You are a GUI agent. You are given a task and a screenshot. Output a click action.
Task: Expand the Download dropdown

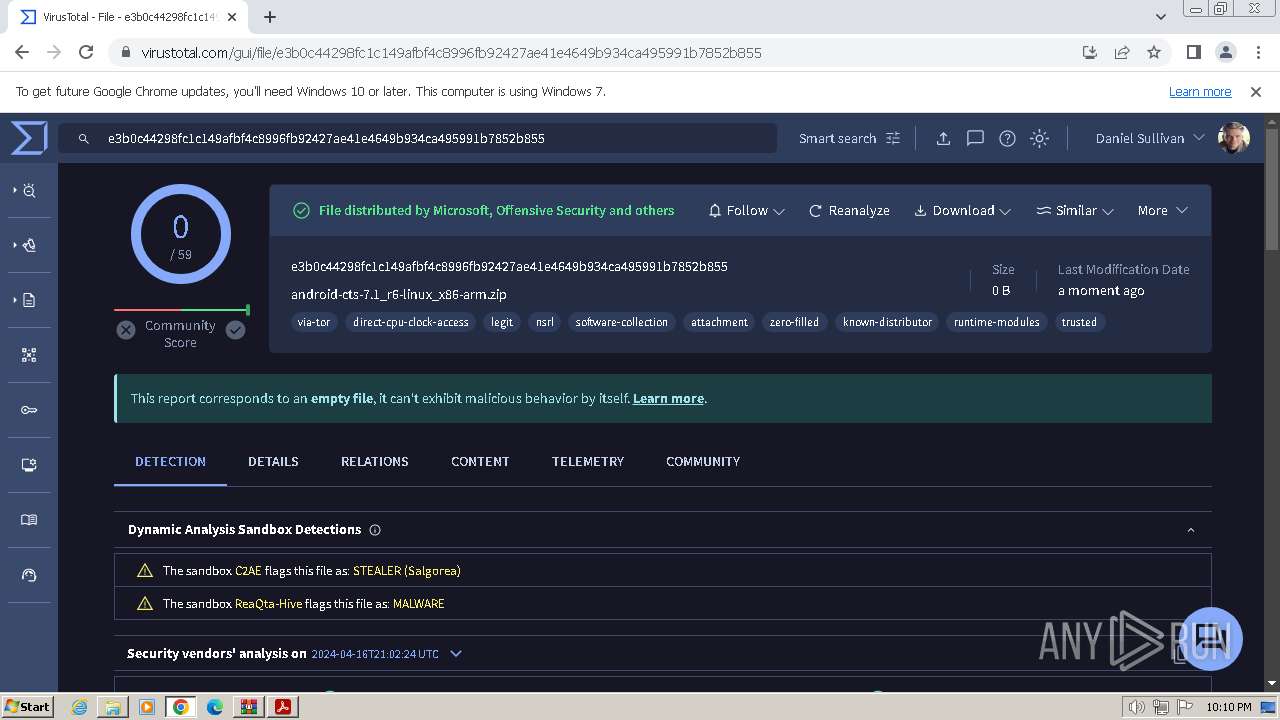tap(962, 210)
